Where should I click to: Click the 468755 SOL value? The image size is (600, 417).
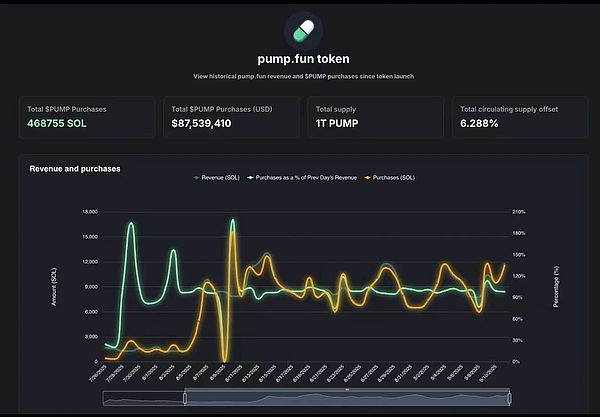coord(57,123)
